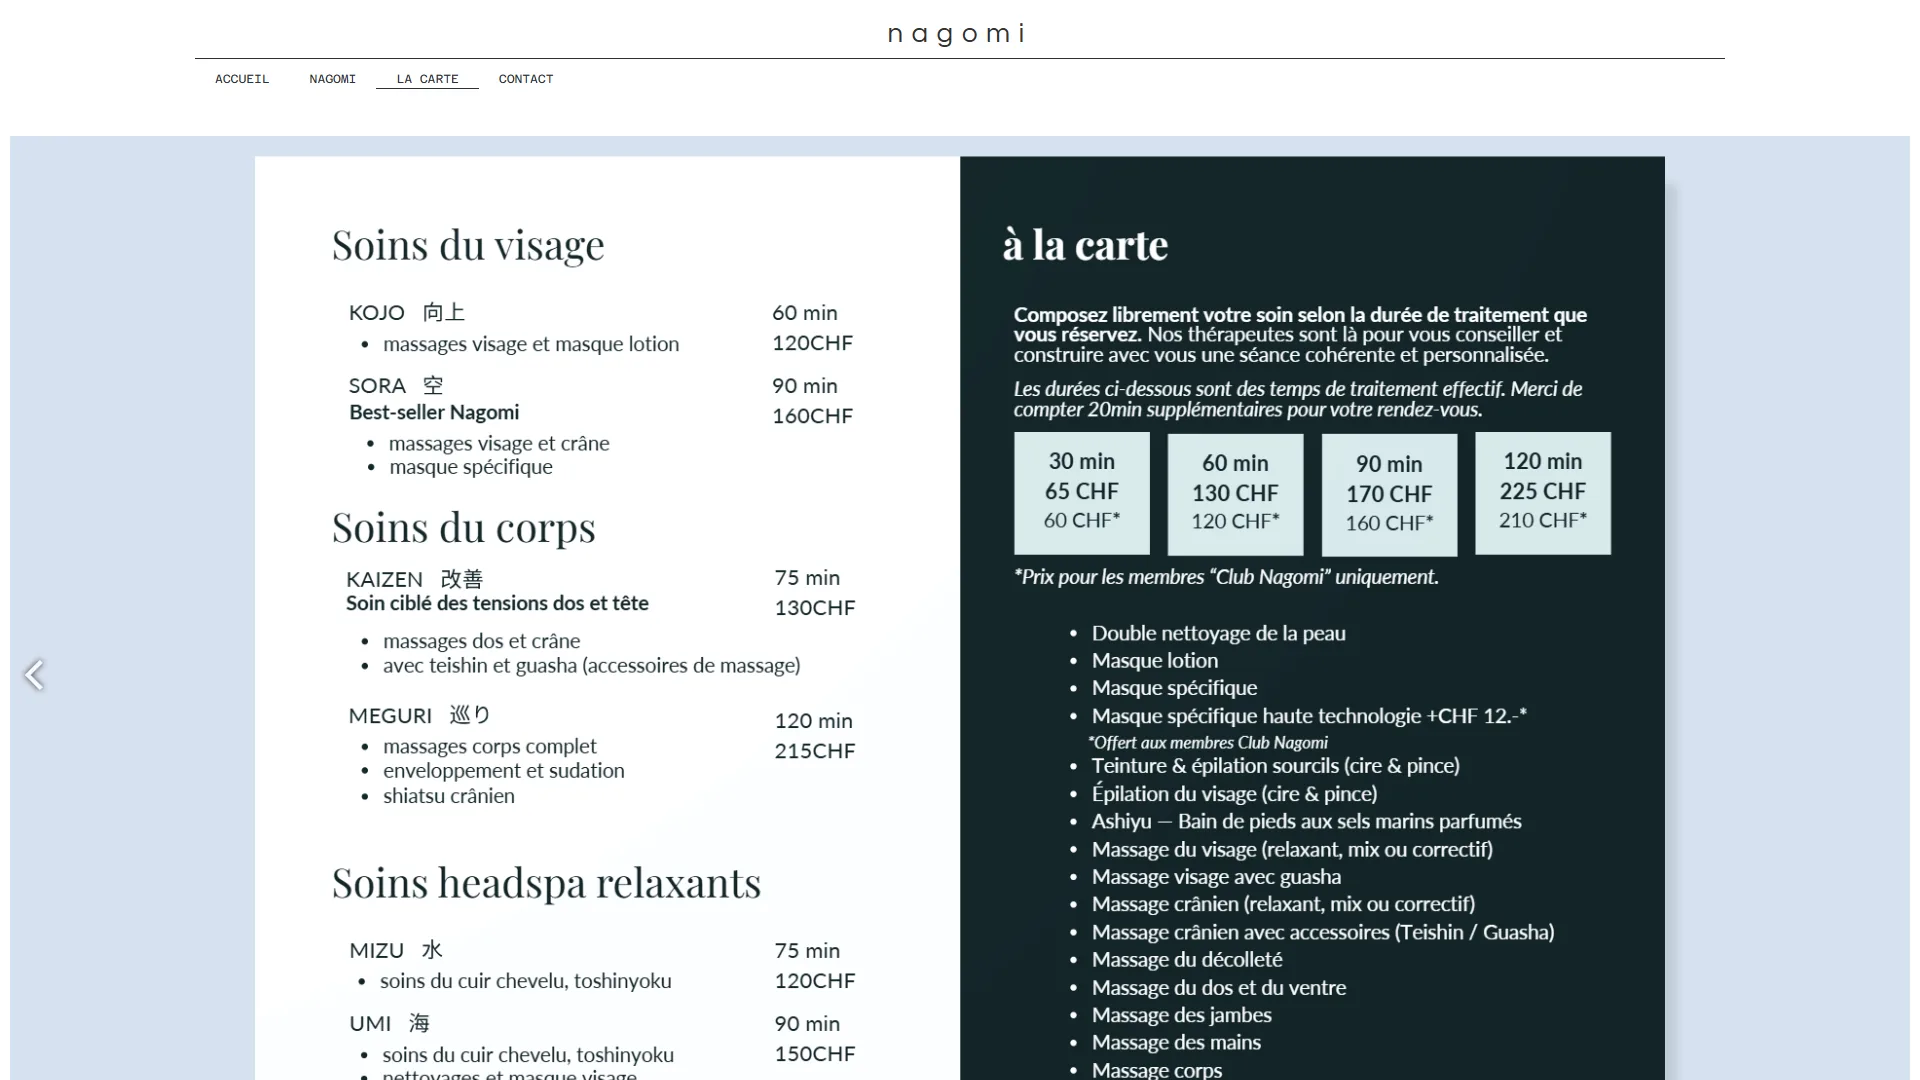Click 'Épilation du visage' item

click(1234, 794)
